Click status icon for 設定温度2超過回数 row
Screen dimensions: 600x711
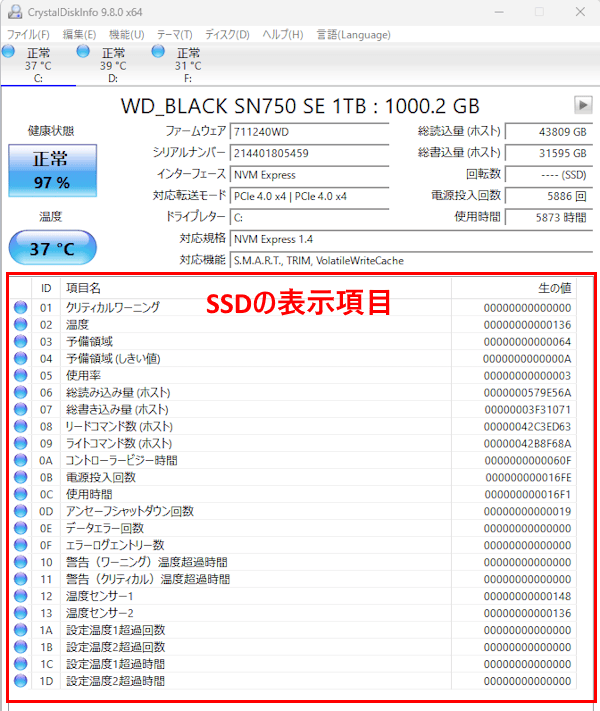pos(20,647)
